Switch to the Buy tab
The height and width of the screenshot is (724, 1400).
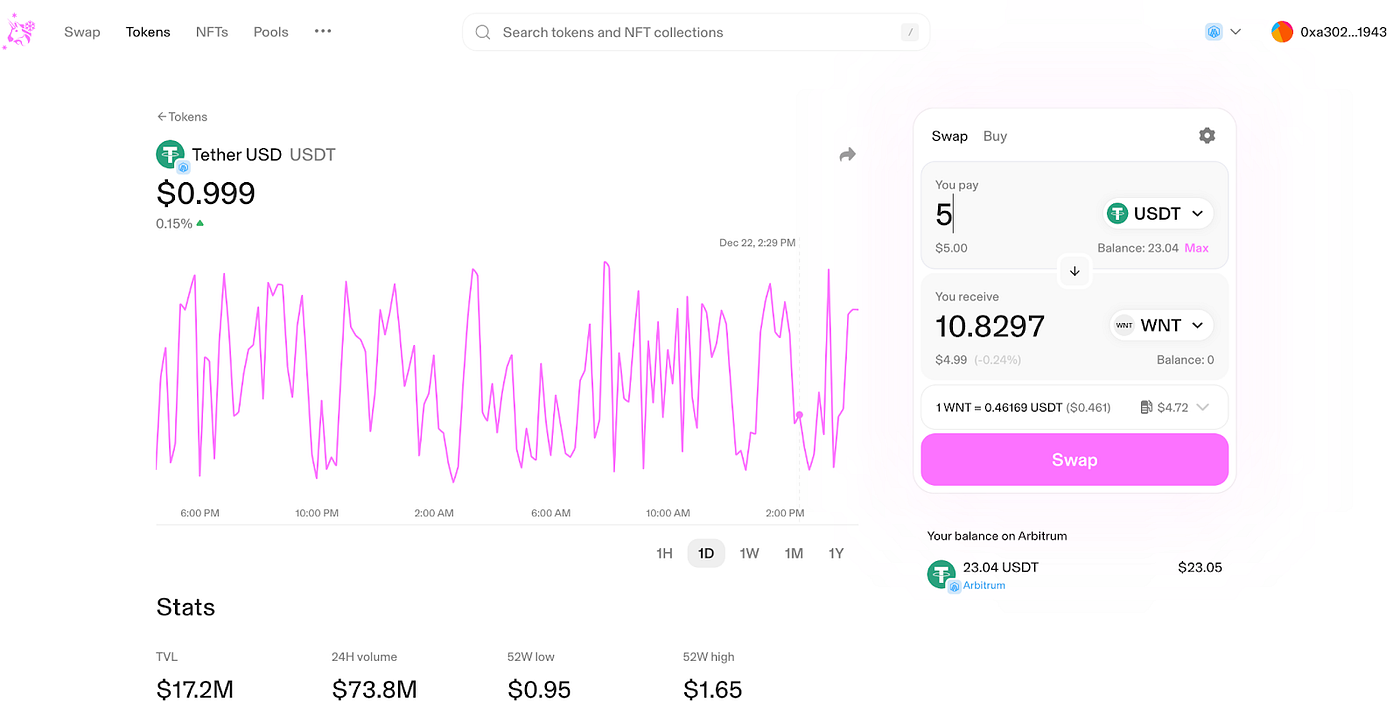pos(995,136)
